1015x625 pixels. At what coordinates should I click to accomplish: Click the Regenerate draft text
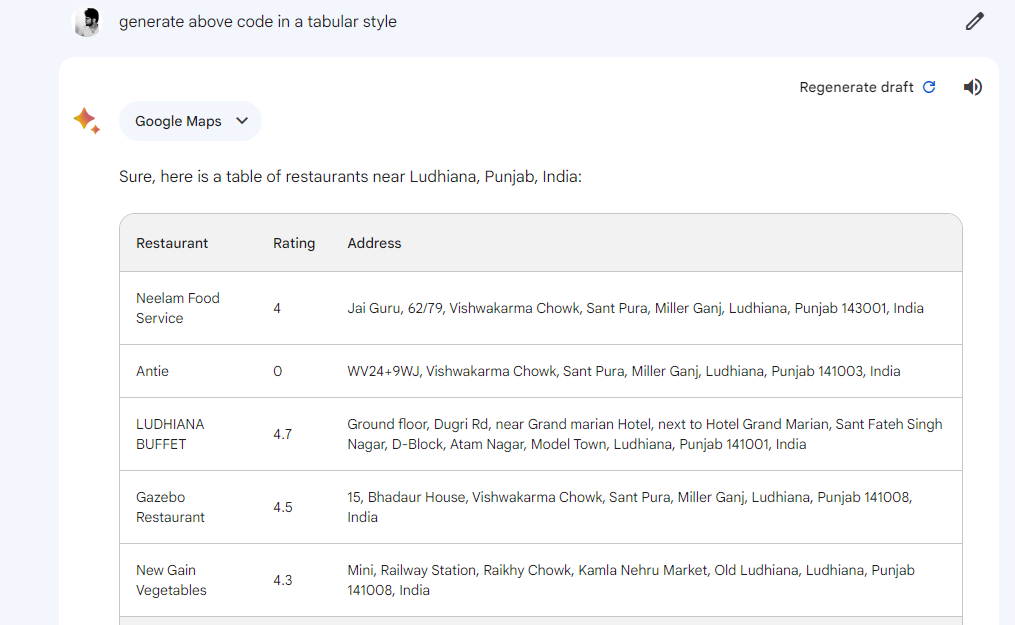856,87
